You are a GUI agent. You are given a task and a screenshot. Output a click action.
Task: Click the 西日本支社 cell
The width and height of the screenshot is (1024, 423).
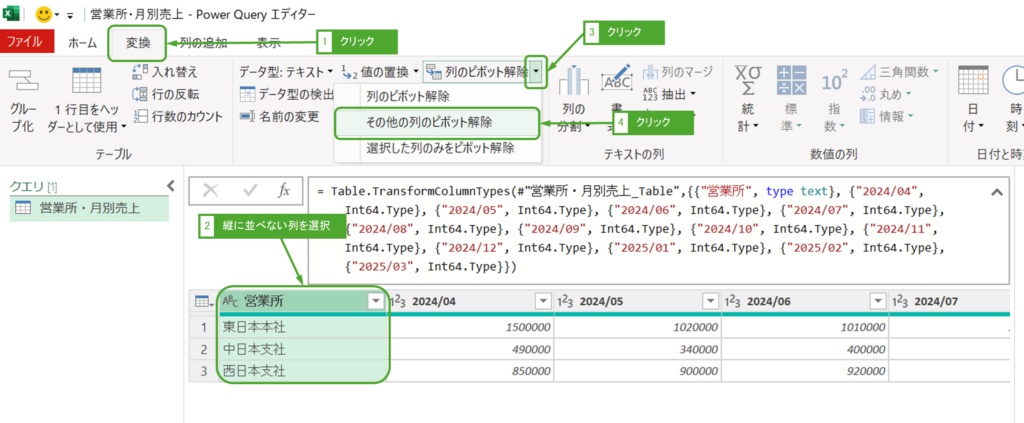(302, 371)
